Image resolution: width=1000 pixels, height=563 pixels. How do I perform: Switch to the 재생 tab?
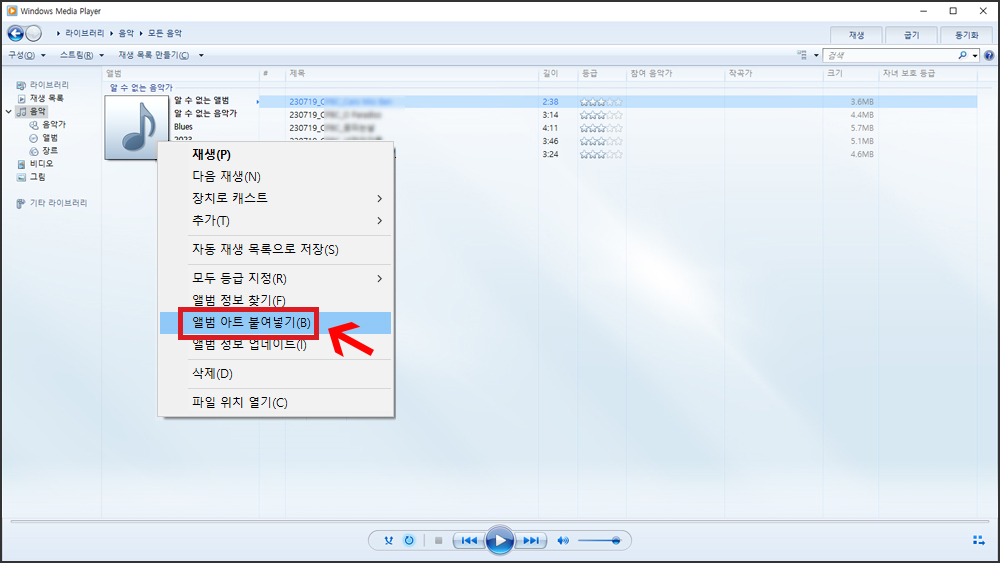856,35
